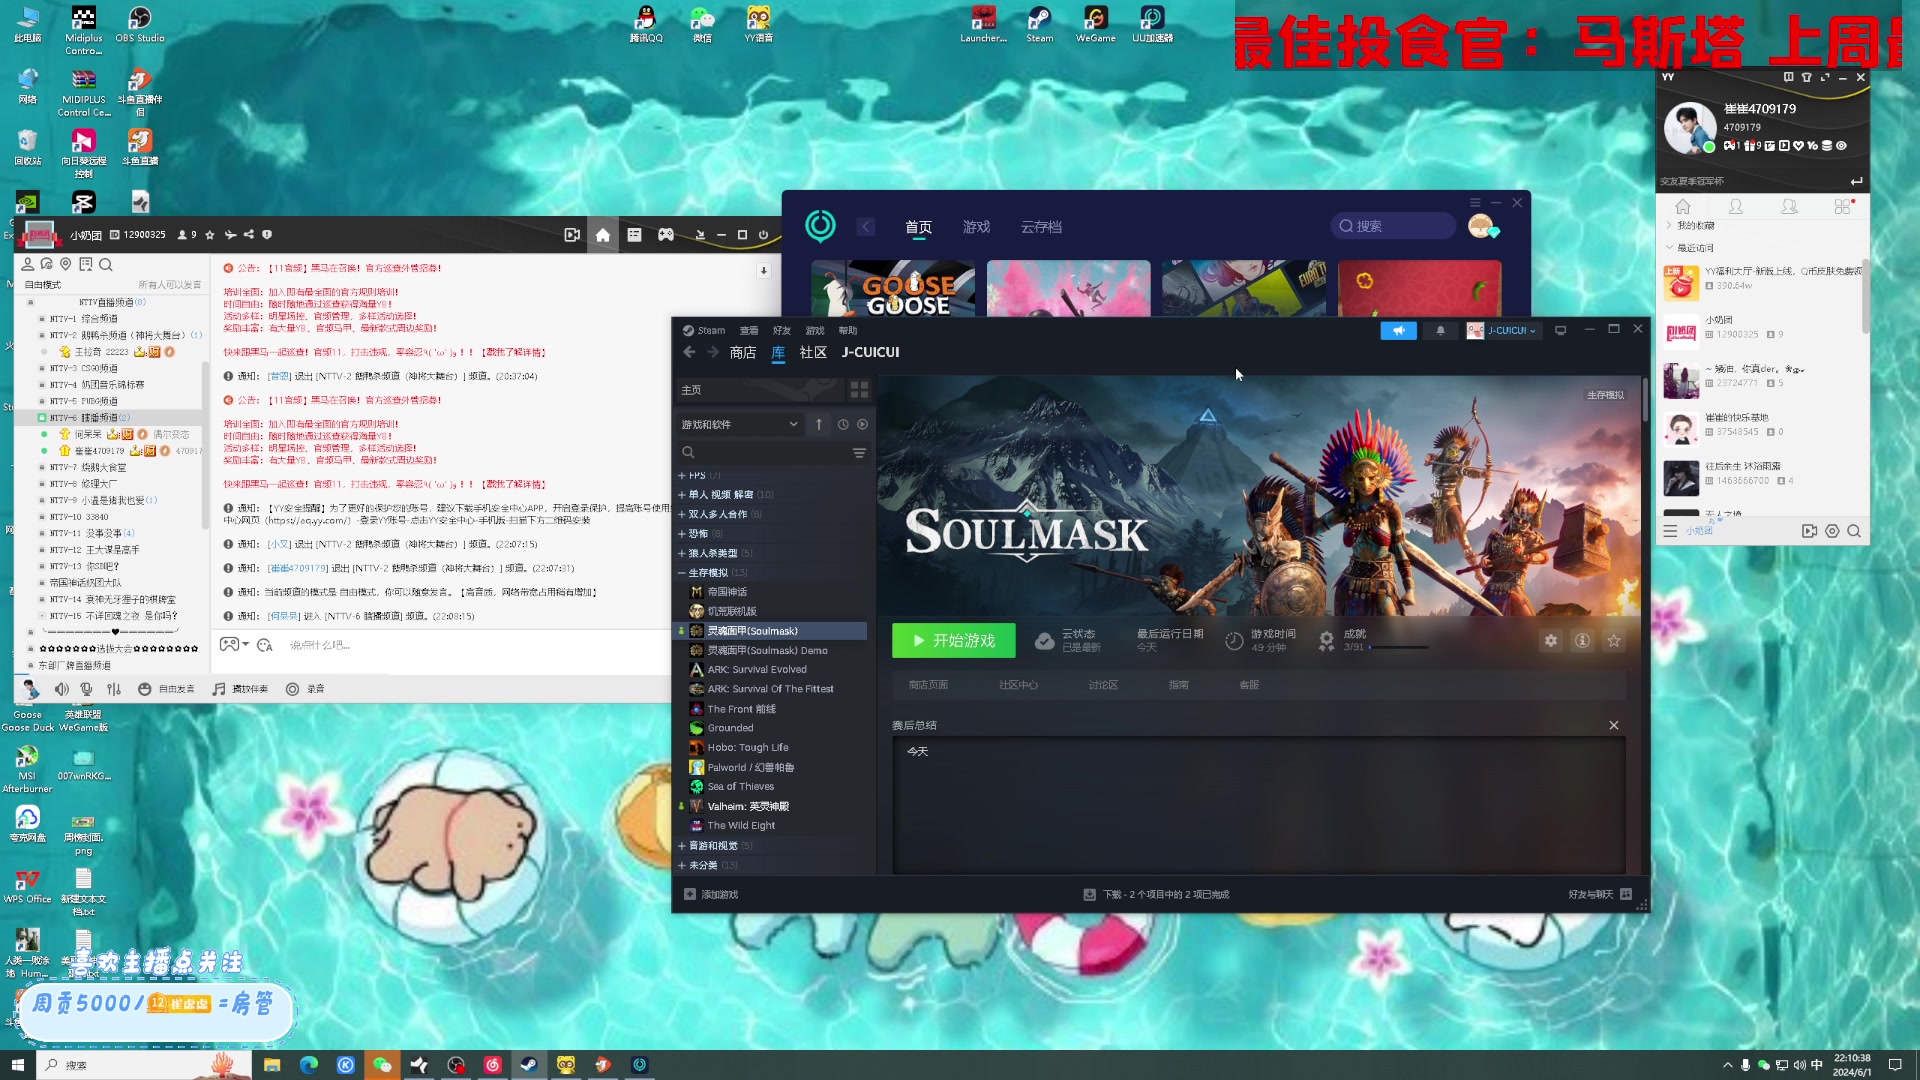Open the 查看 menu in Steam menu bar
The image size is (1920, 1080).
click(x=748, y=331)
